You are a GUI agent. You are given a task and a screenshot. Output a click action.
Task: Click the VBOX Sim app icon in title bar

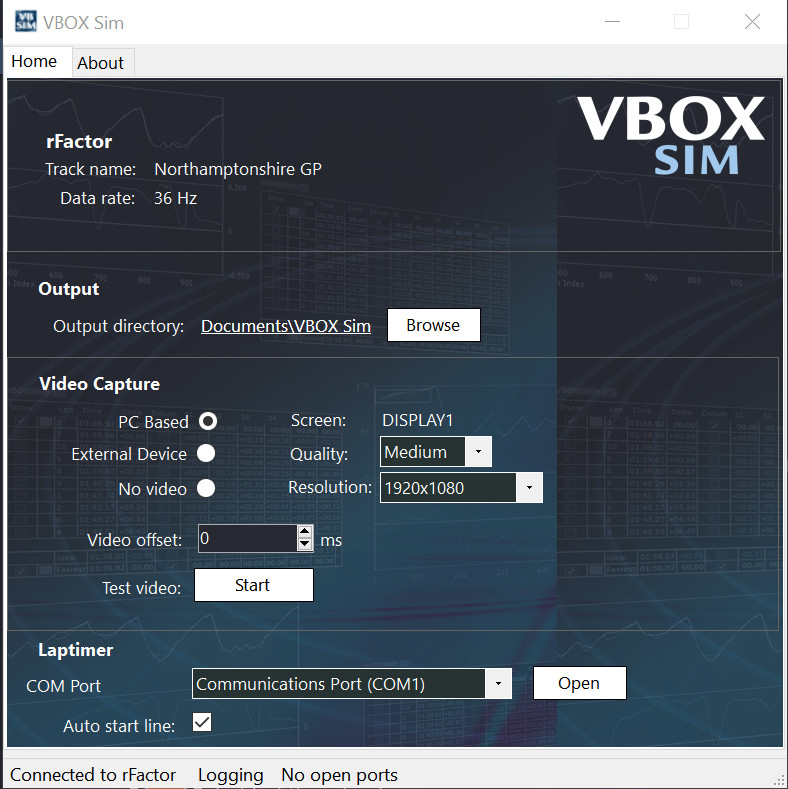coord(25,21)
